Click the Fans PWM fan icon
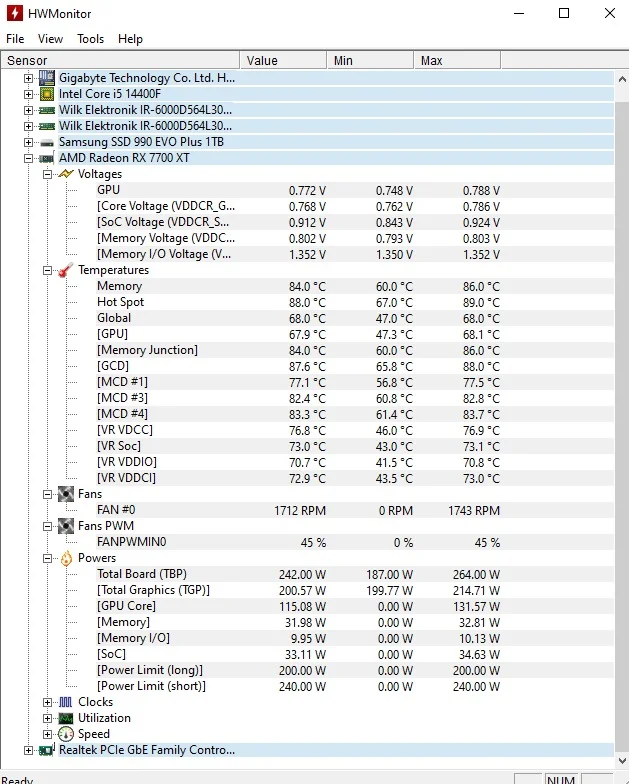 click(66, 526)
